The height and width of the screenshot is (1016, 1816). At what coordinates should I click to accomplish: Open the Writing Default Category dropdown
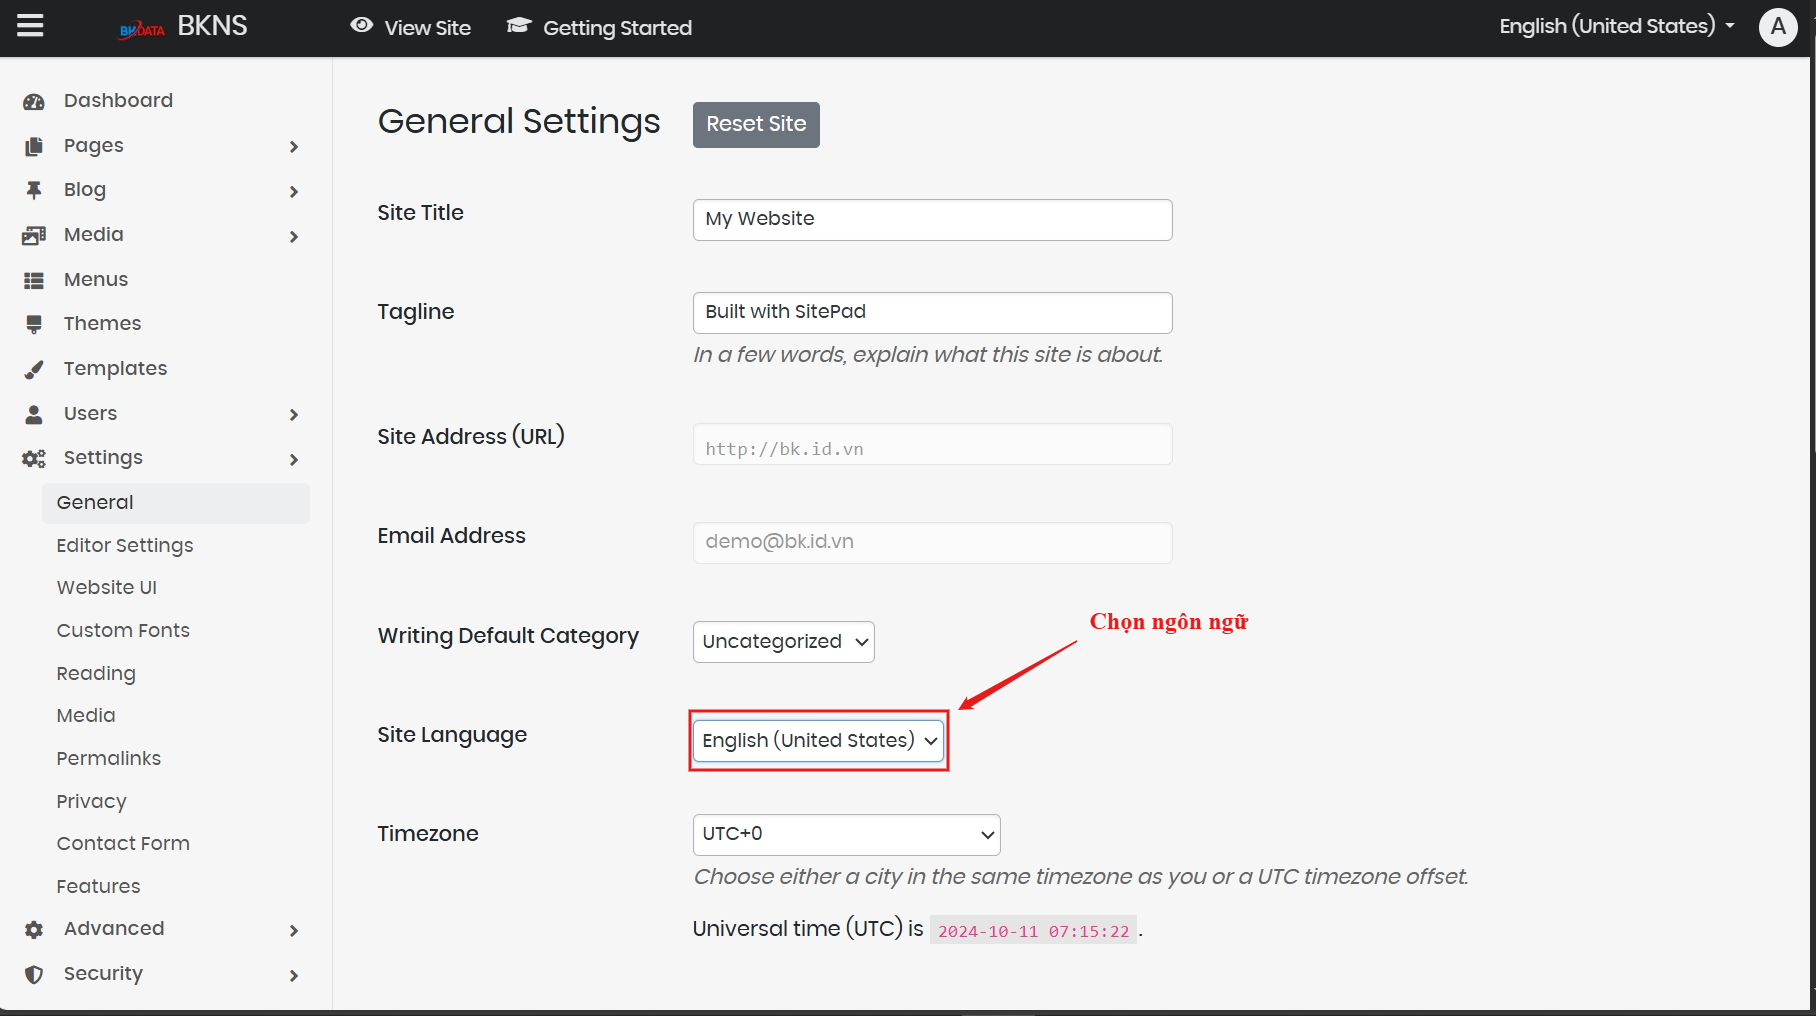click(783, 642)
